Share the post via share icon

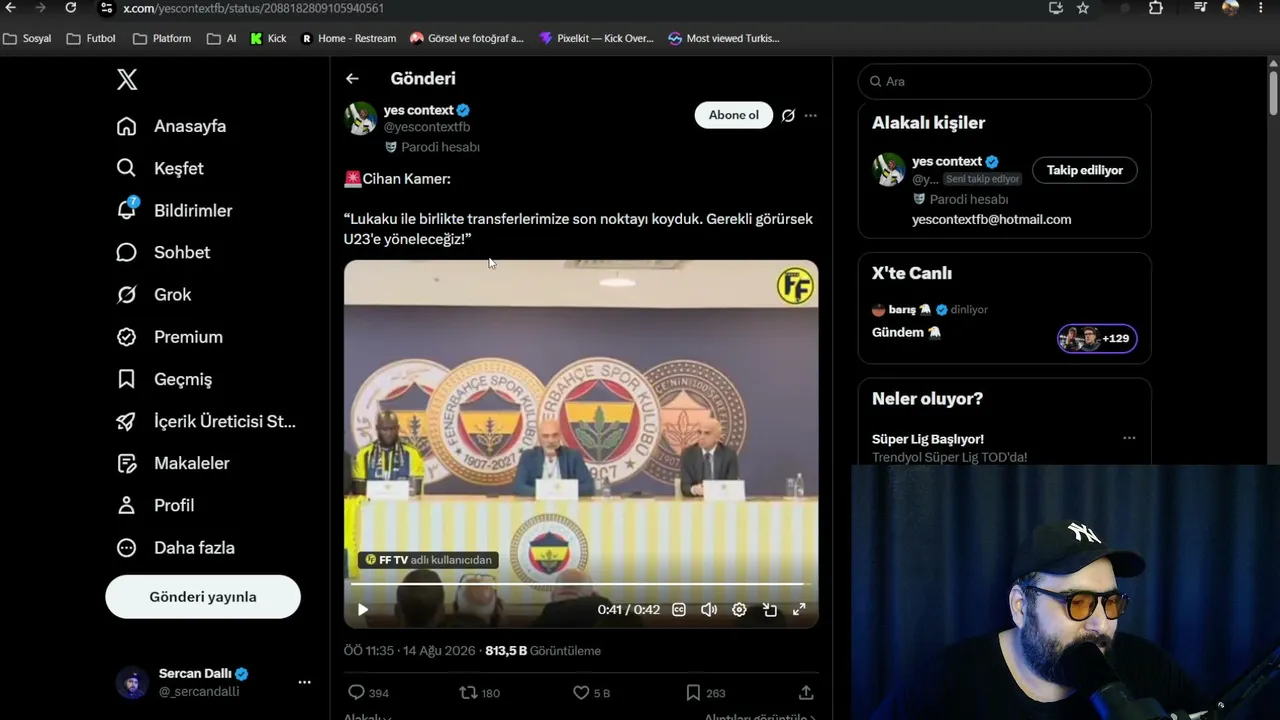click(x=806, y=692)
